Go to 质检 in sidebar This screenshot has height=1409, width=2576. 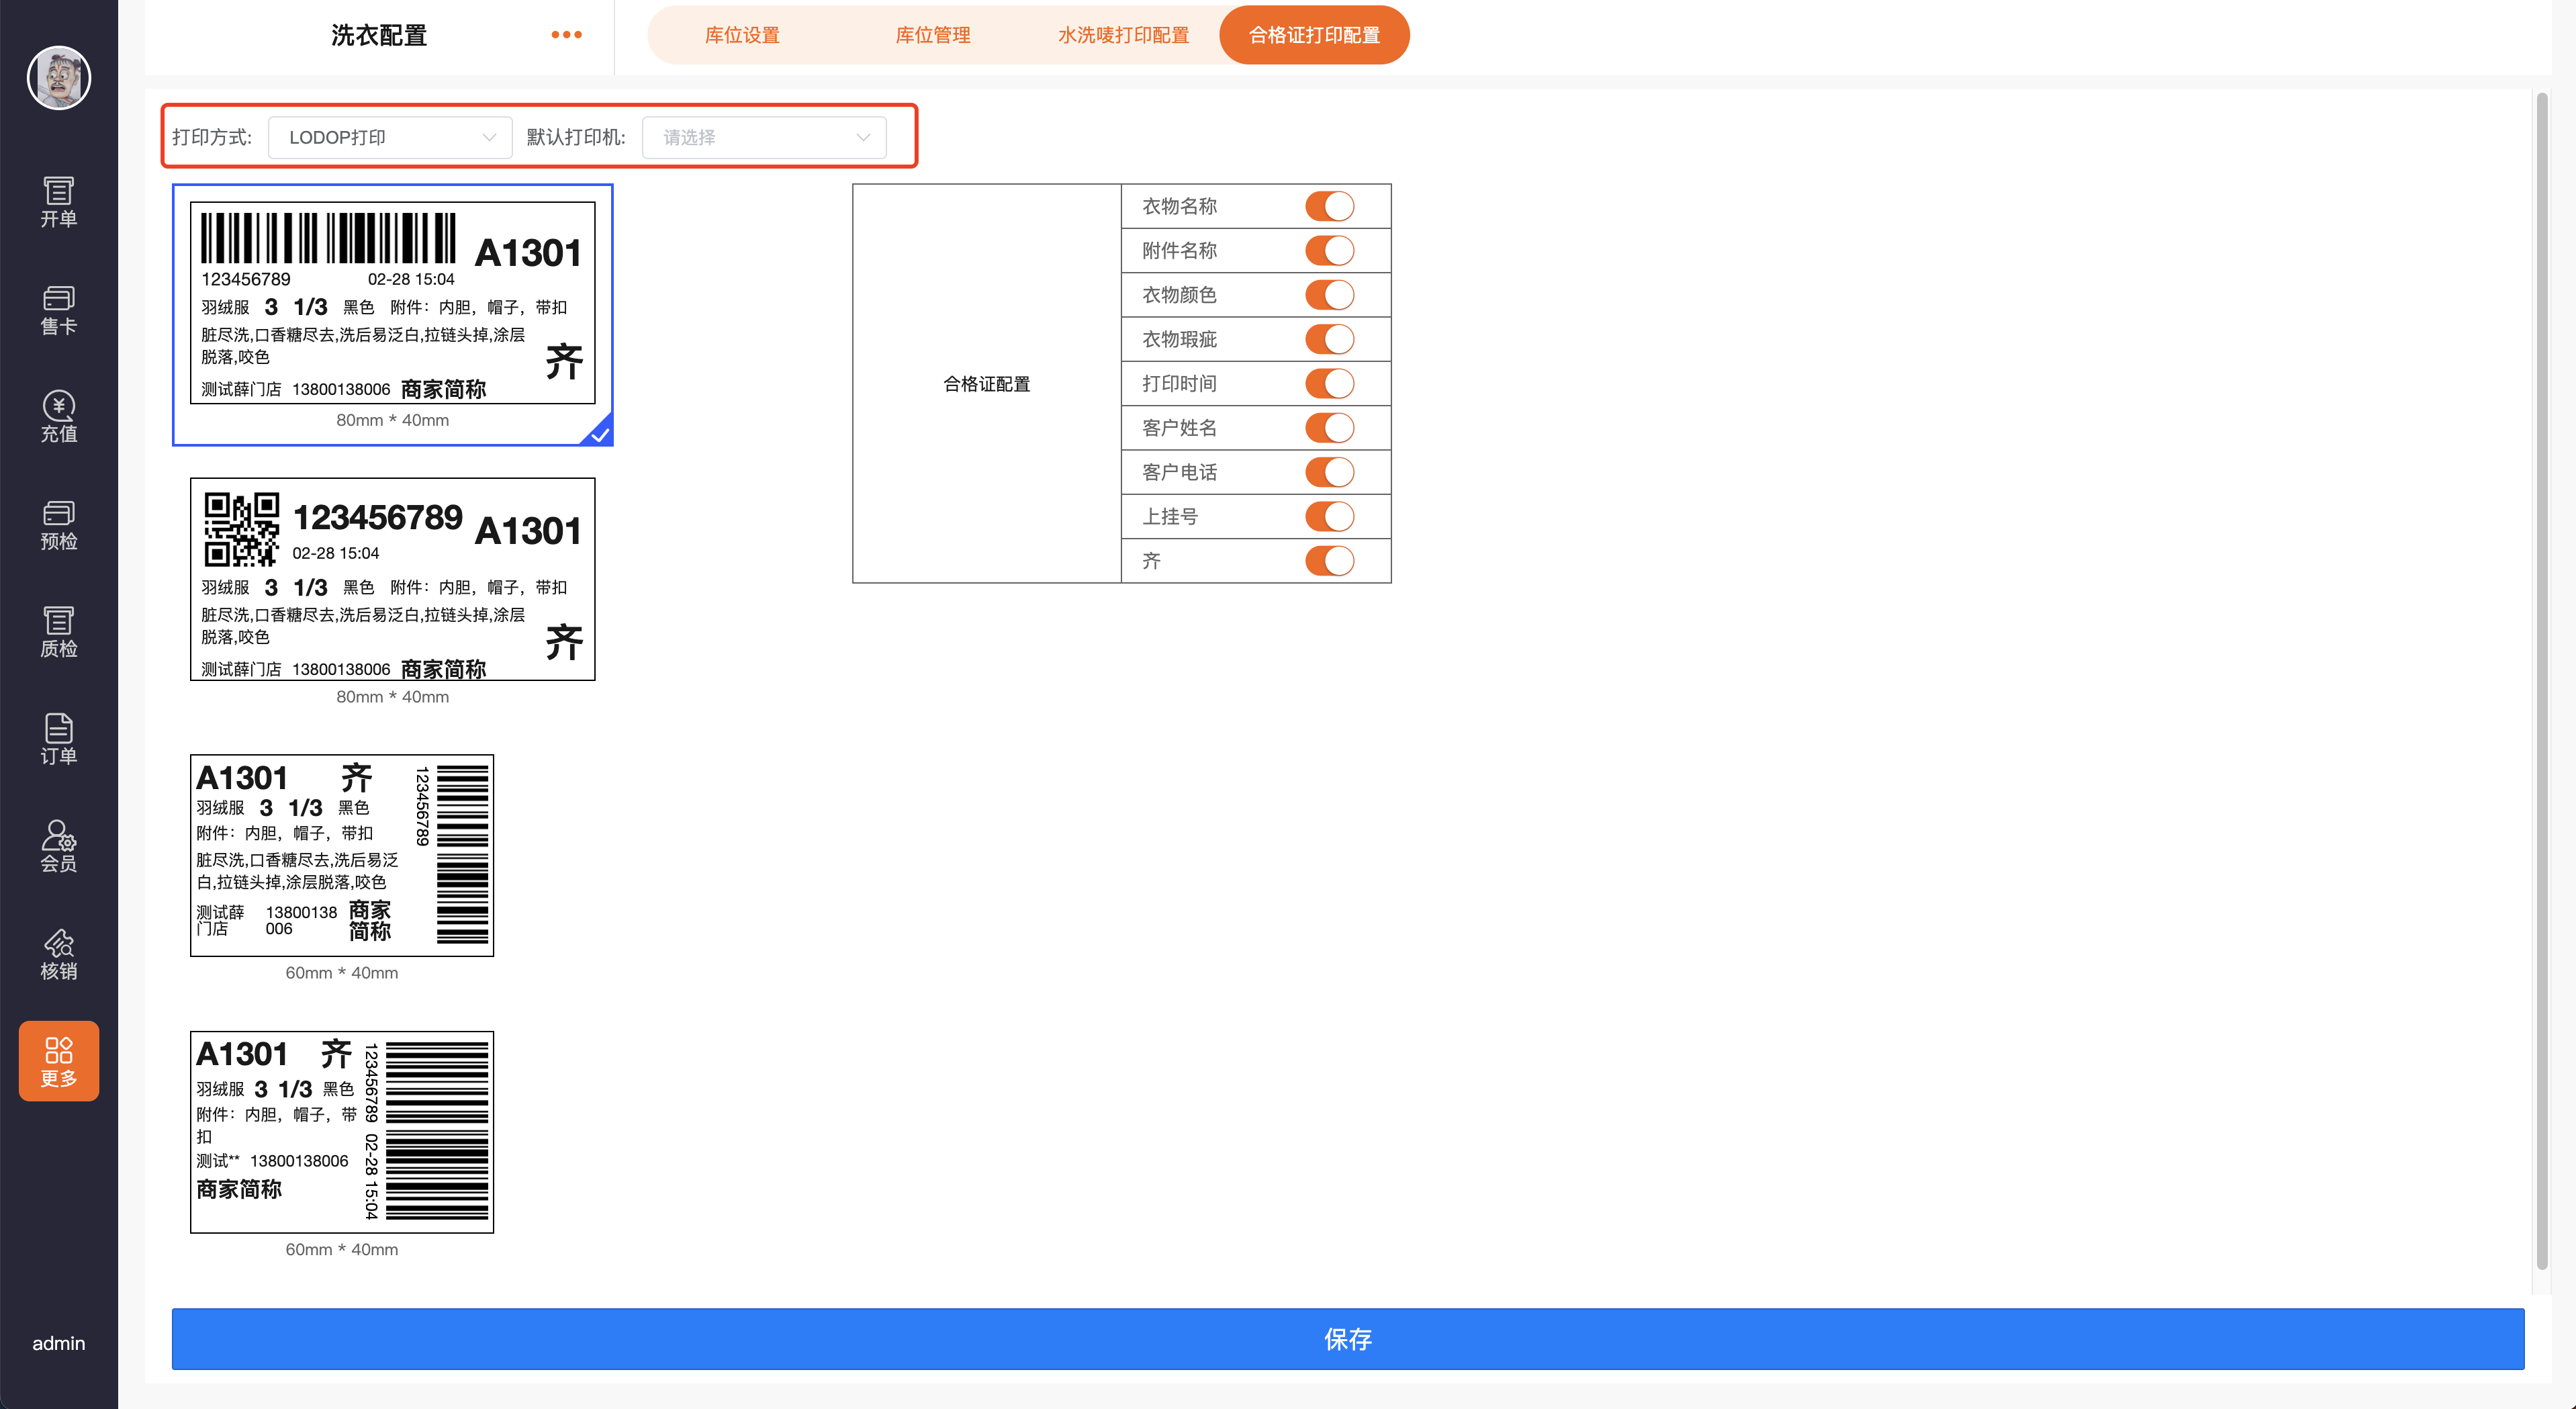coord(58,631)
